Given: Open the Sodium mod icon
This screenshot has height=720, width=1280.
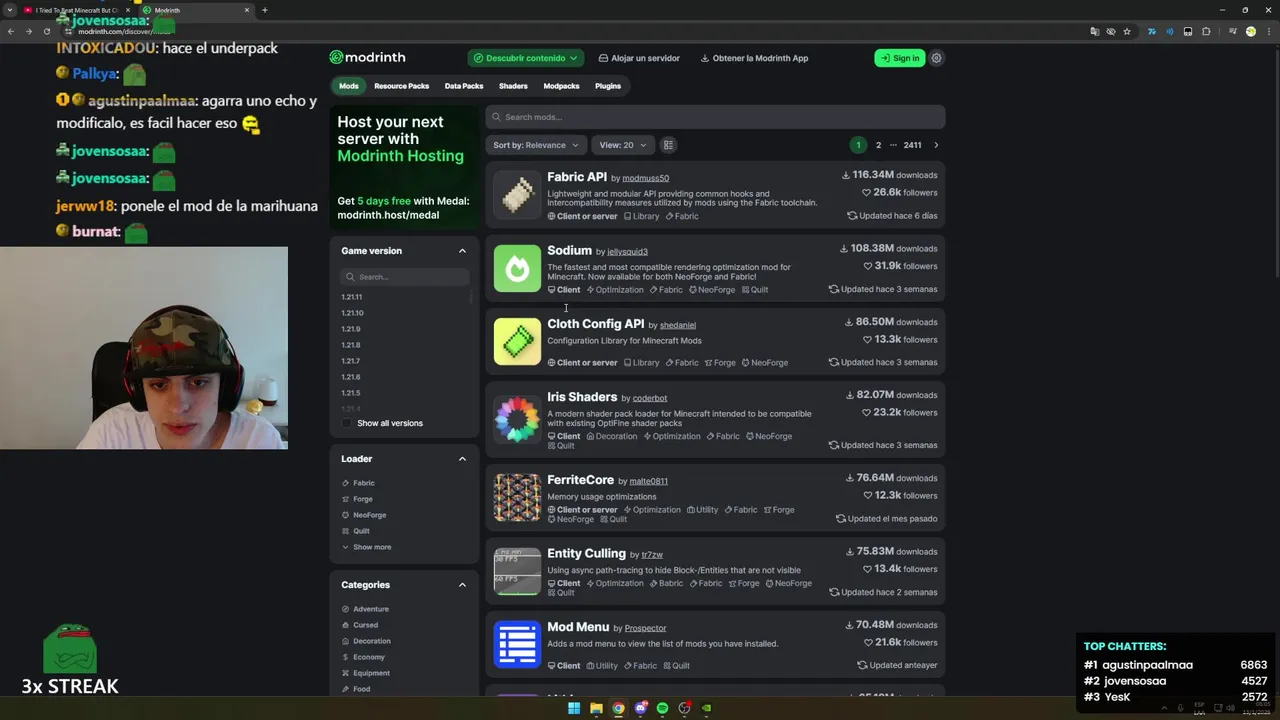Looking at the screenshot, I should [517, 268].
